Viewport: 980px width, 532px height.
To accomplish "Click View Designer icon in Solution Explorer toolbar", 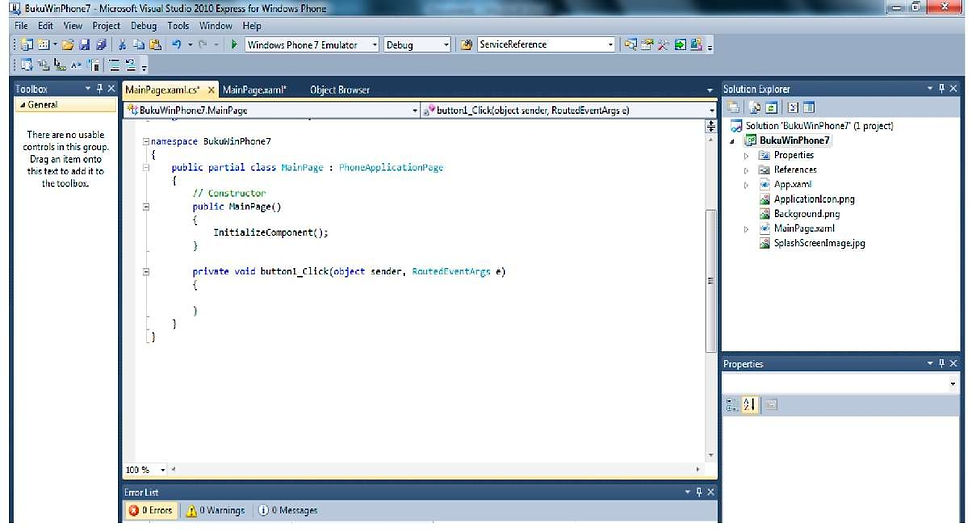I will 809,108.
